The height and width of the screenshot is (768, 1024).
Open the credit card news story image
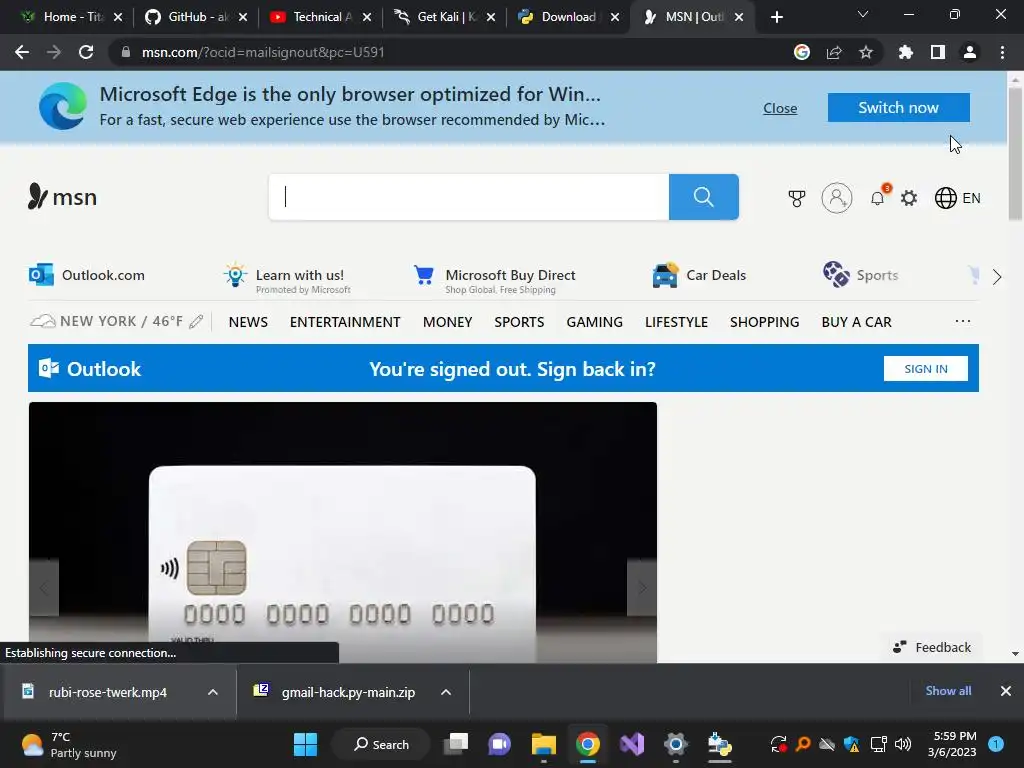coord(343,532)
